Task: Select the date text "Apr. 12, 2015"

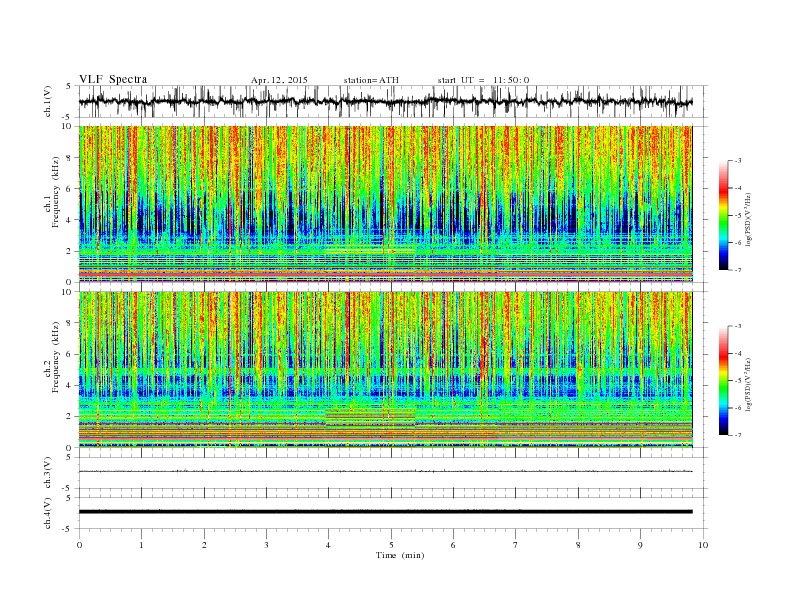Action: (x=279, y=80)
